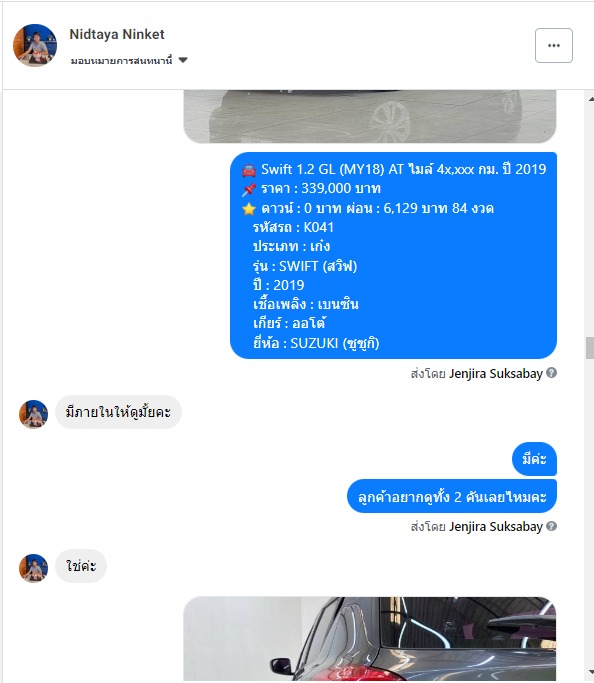Image resolution: width=594 pixels, height=683 pixels.
Task: Click the Nidtaya Ninket name link
Action: 117,34
